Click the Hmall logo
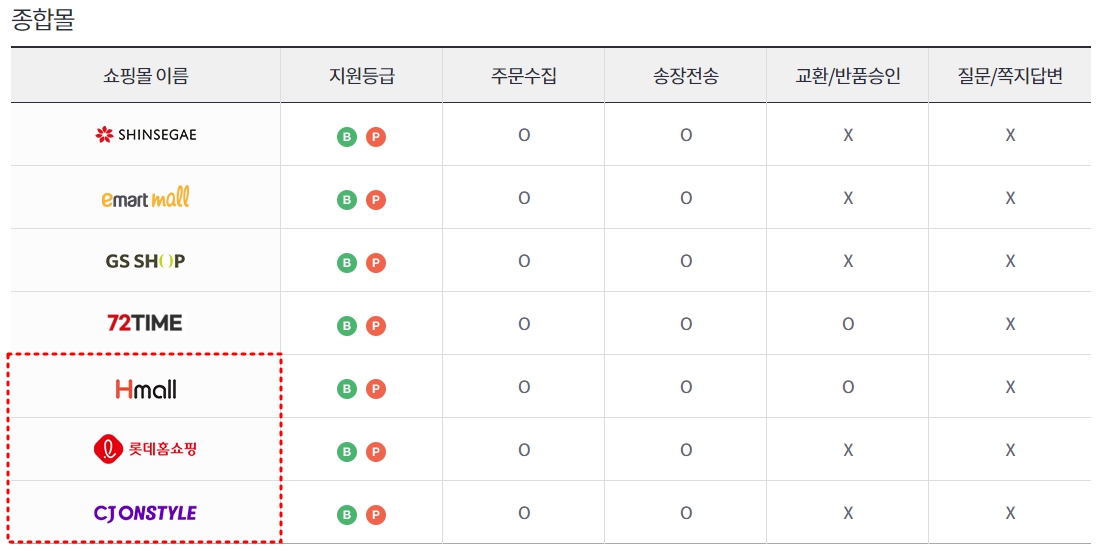This screenshot has height=551, width=1104. 146,388
